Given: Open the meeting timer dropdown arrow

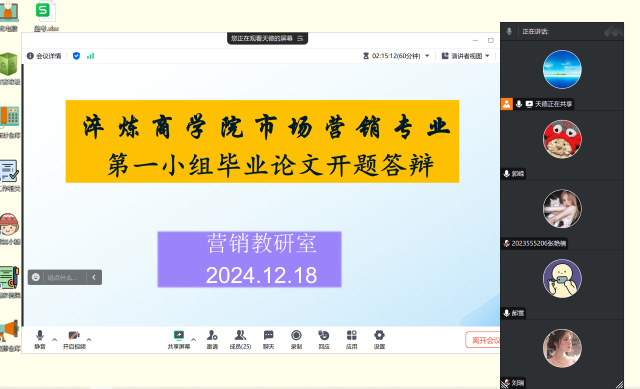Looking at the screenshot, I should [427, 56].
